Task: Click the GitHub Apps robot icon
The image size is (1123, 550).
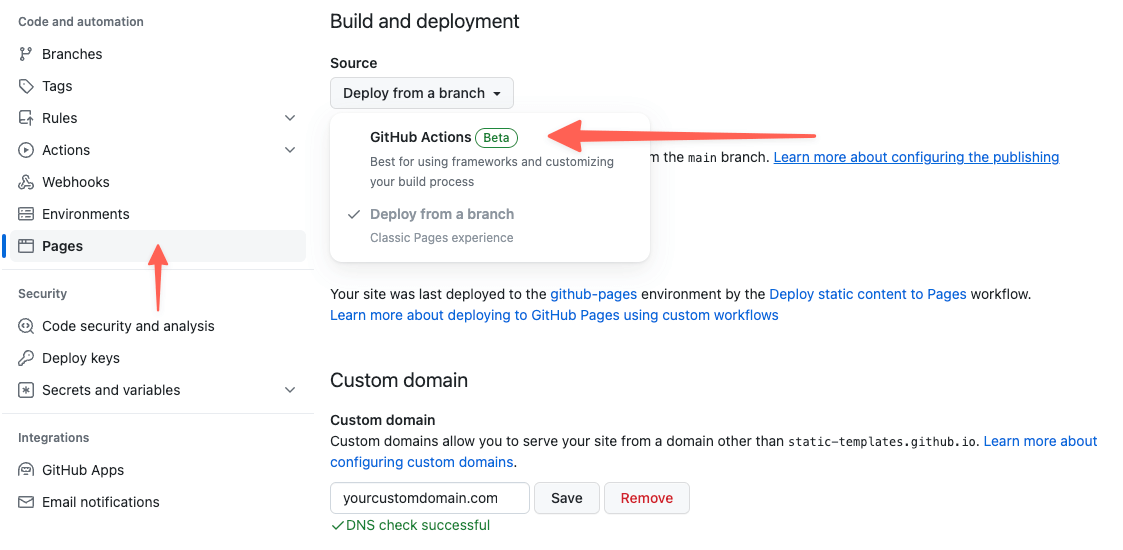Action: pos(26,470)
